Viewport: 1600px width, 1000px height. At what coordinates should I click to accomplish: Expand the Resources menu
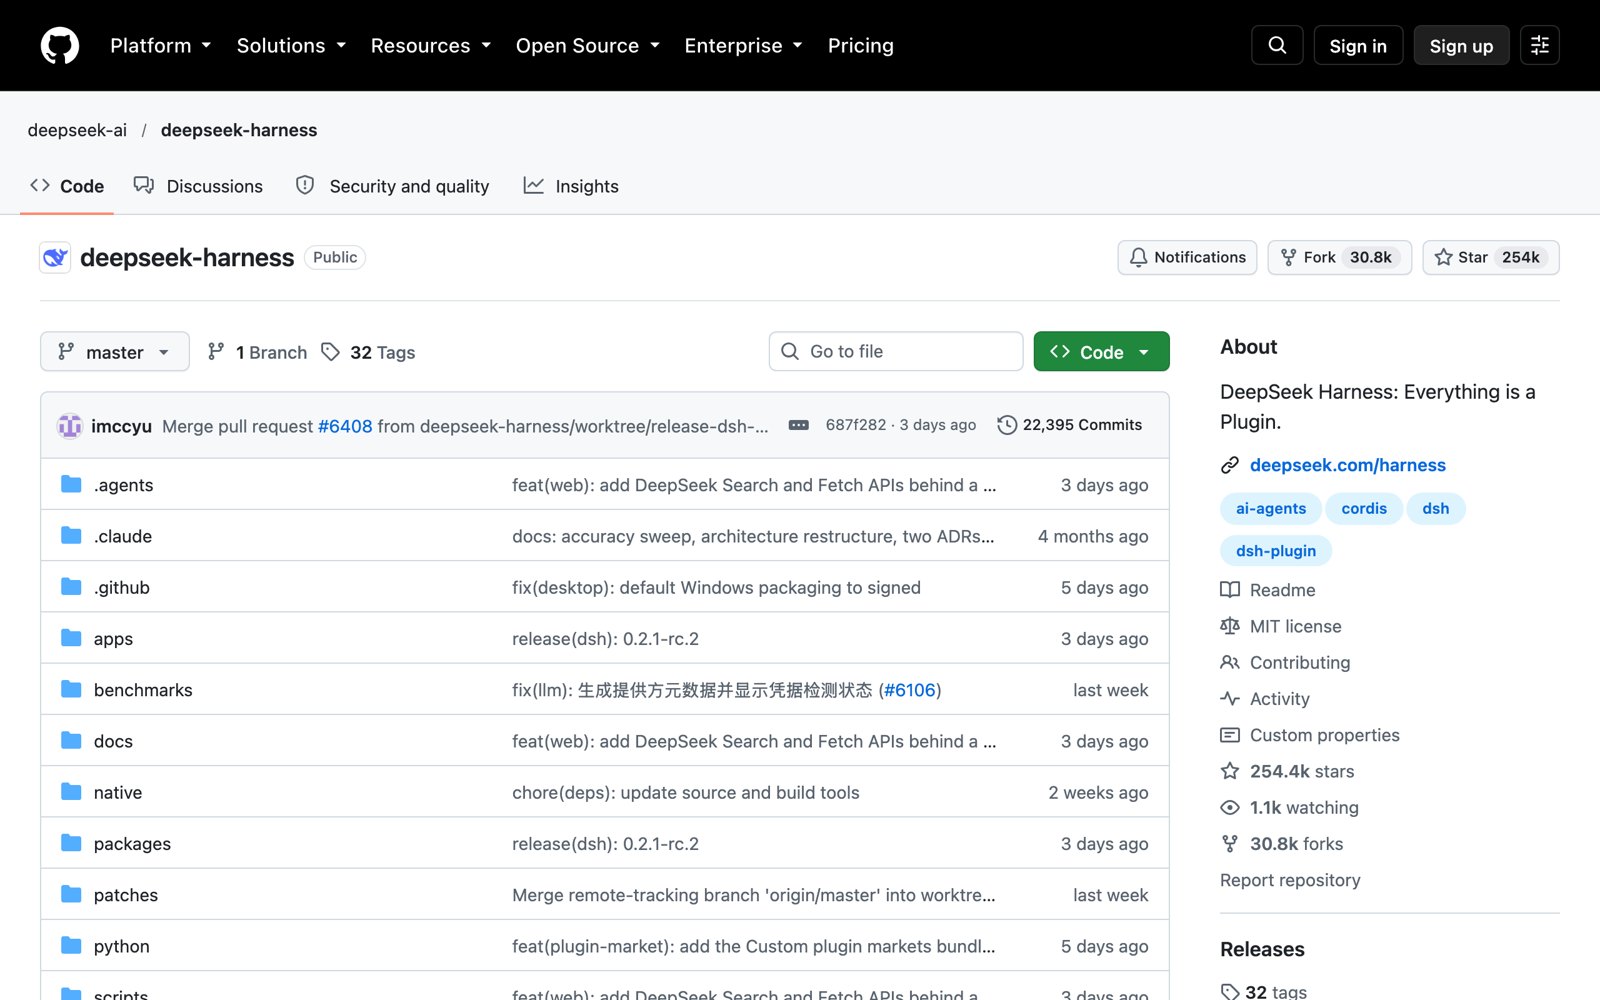431,45
